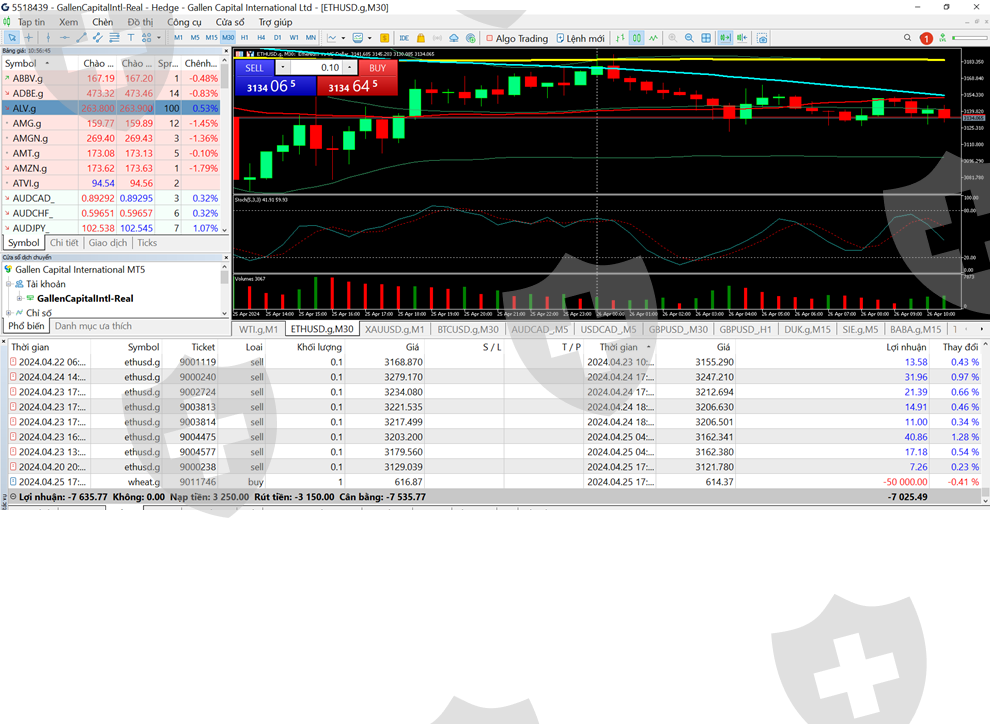Click the BUY button
This screenshot has width=990, height=724.
pyautogui.click(x=378, y=68)
